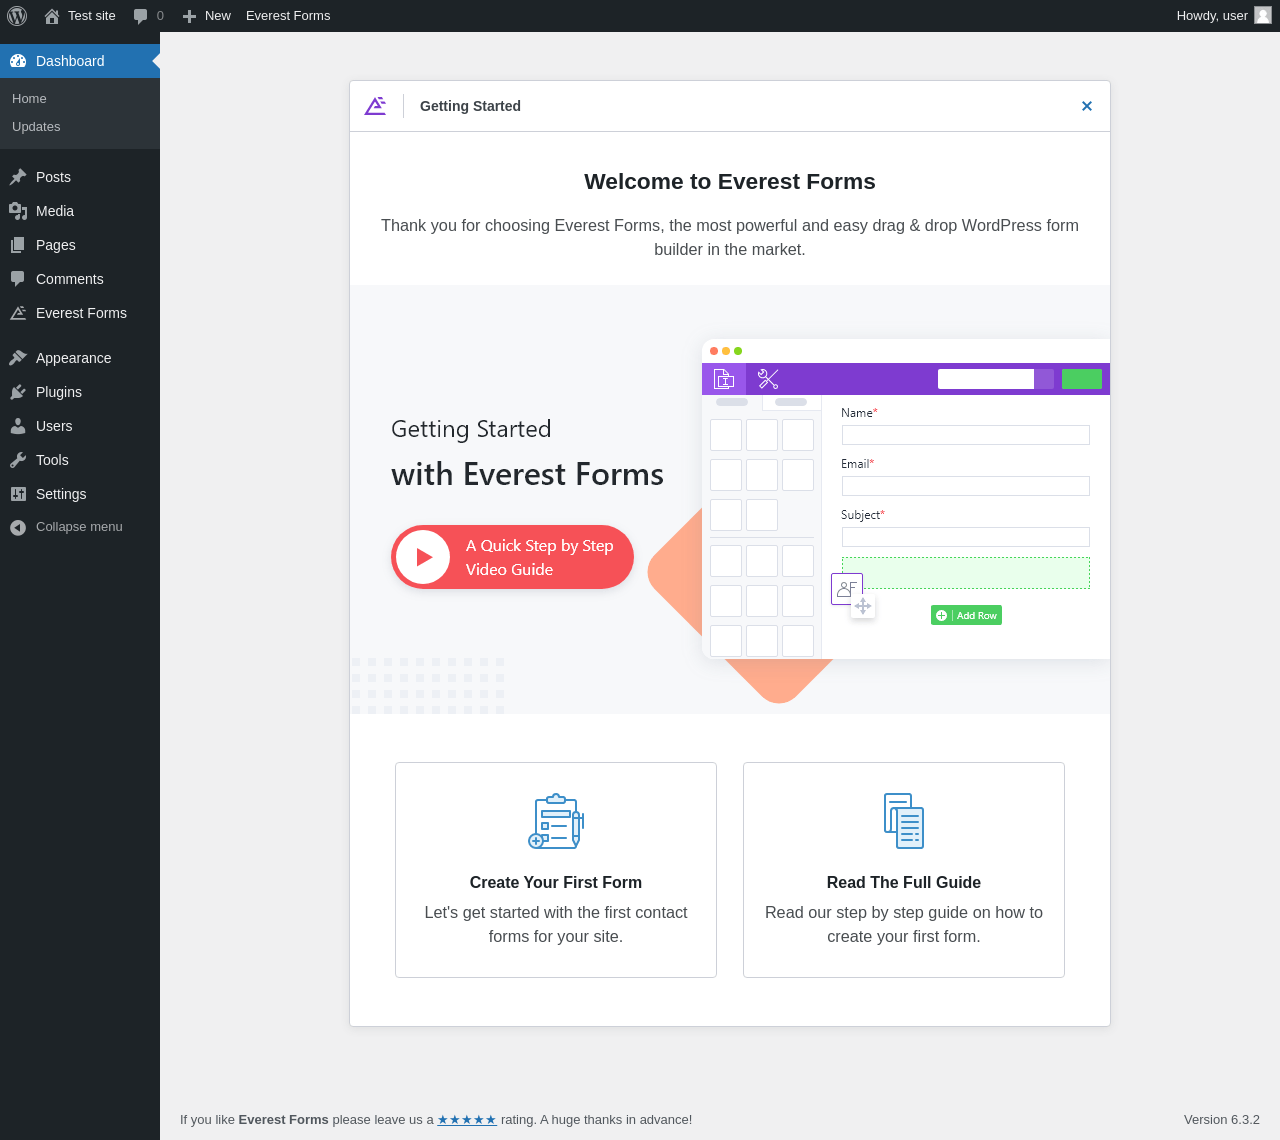This screenshot has height=1140, width=1280.
Task: Click the Users person icon
Action: pos(18,426)
